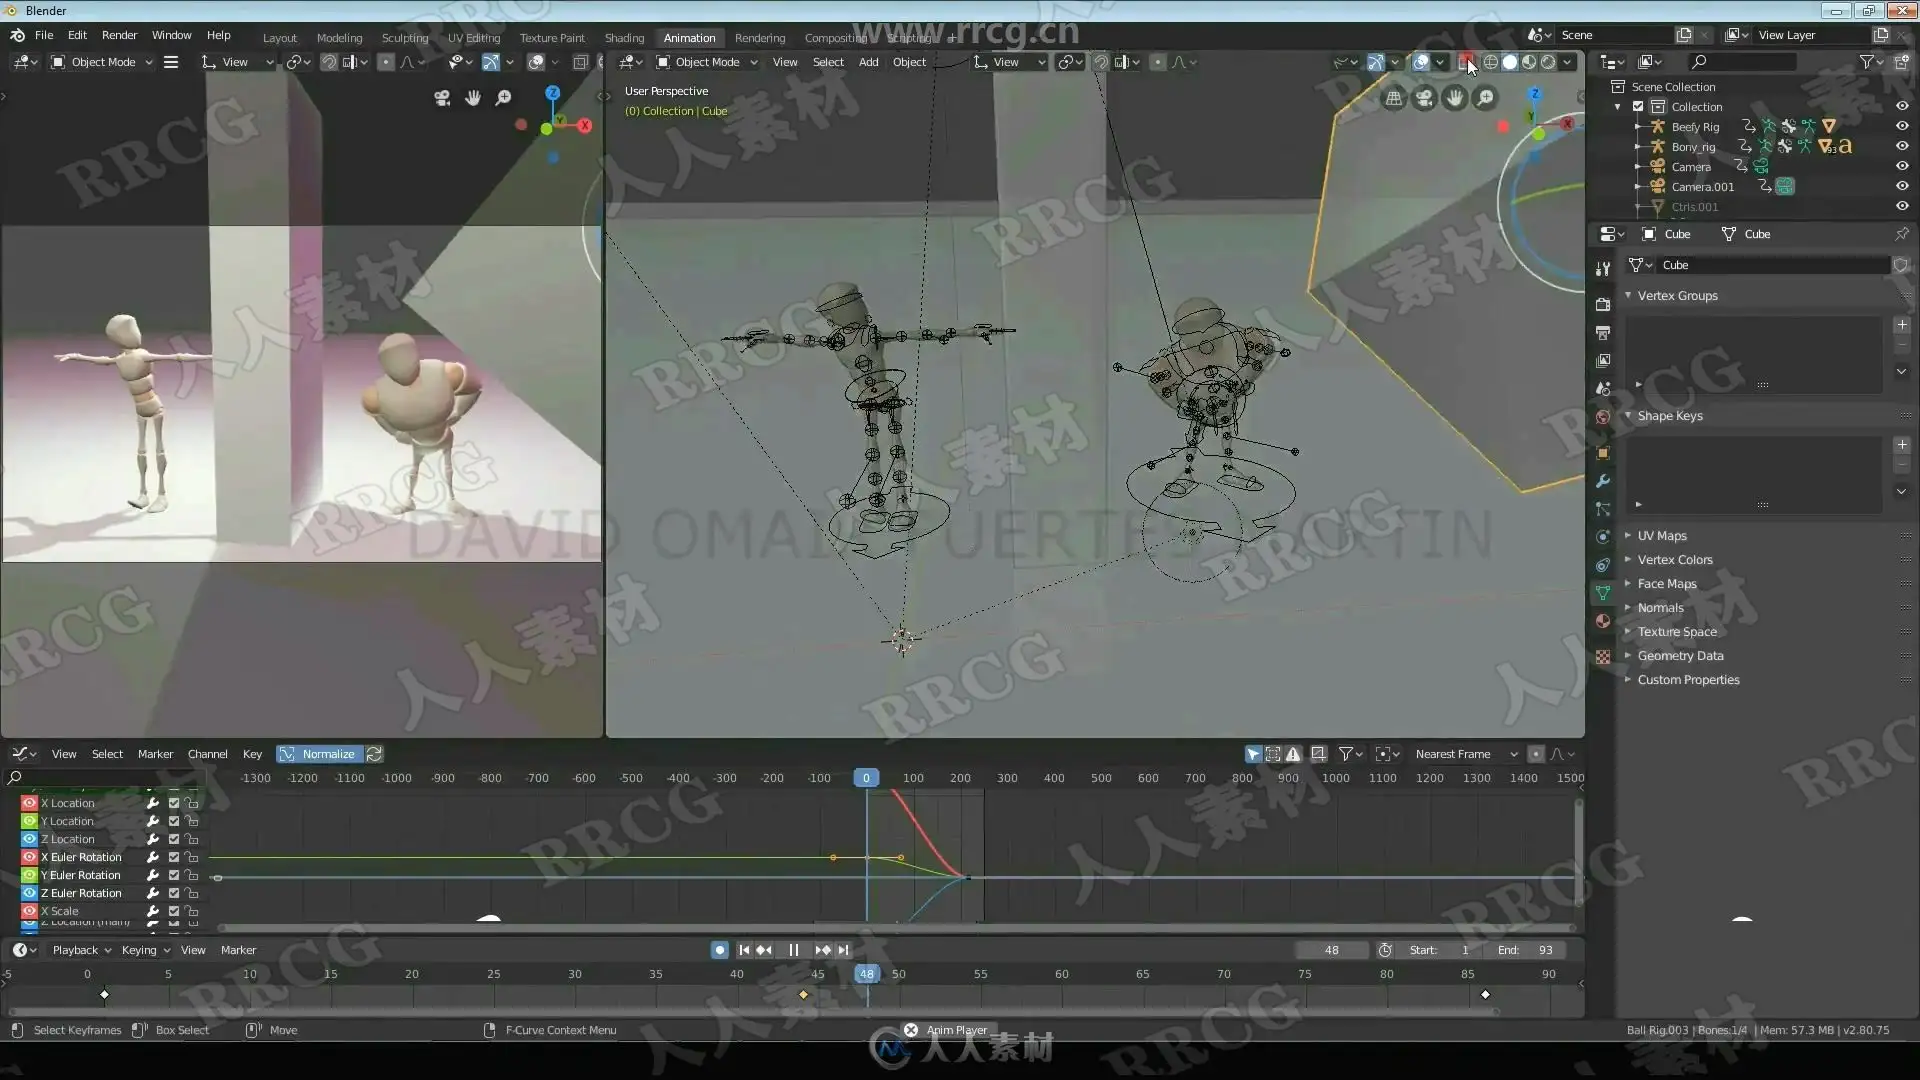Screen dimensions: 1920x1080
Task: Switch to the Shading workspace tab
Action: pyautogui.click(x=624, y=38)
